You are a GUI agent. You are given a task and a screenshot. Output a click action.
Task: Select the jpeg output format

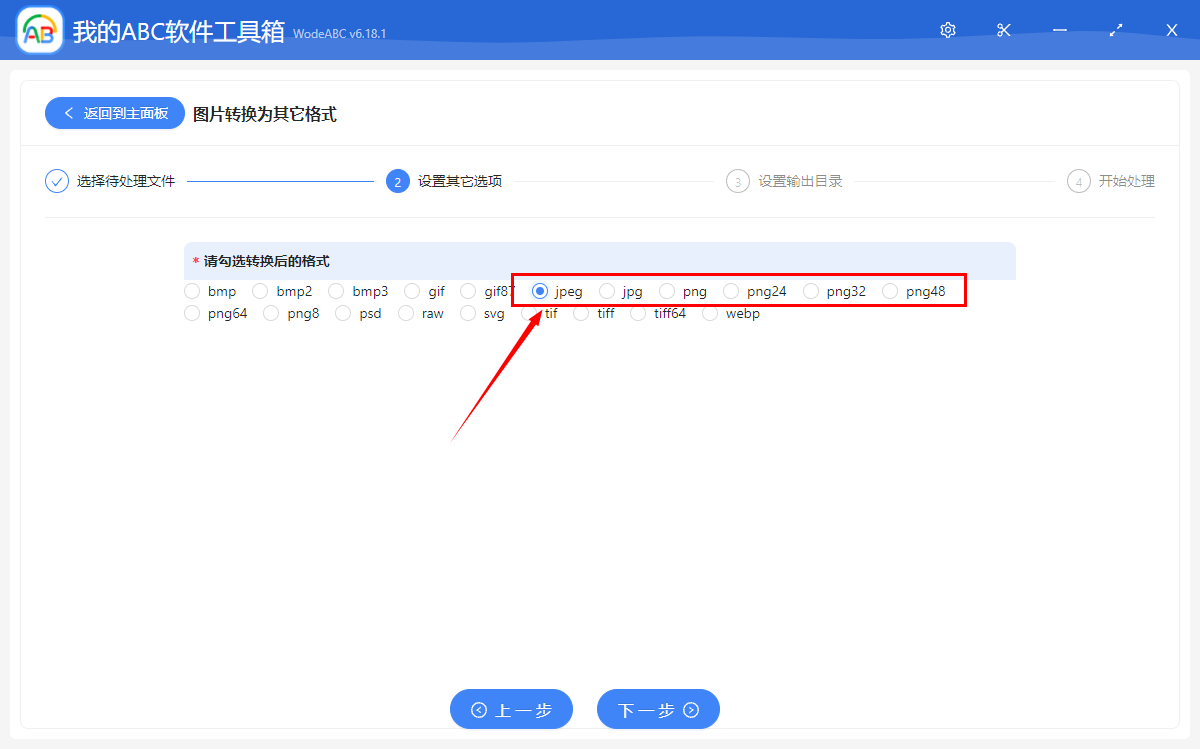coord(538,291)
